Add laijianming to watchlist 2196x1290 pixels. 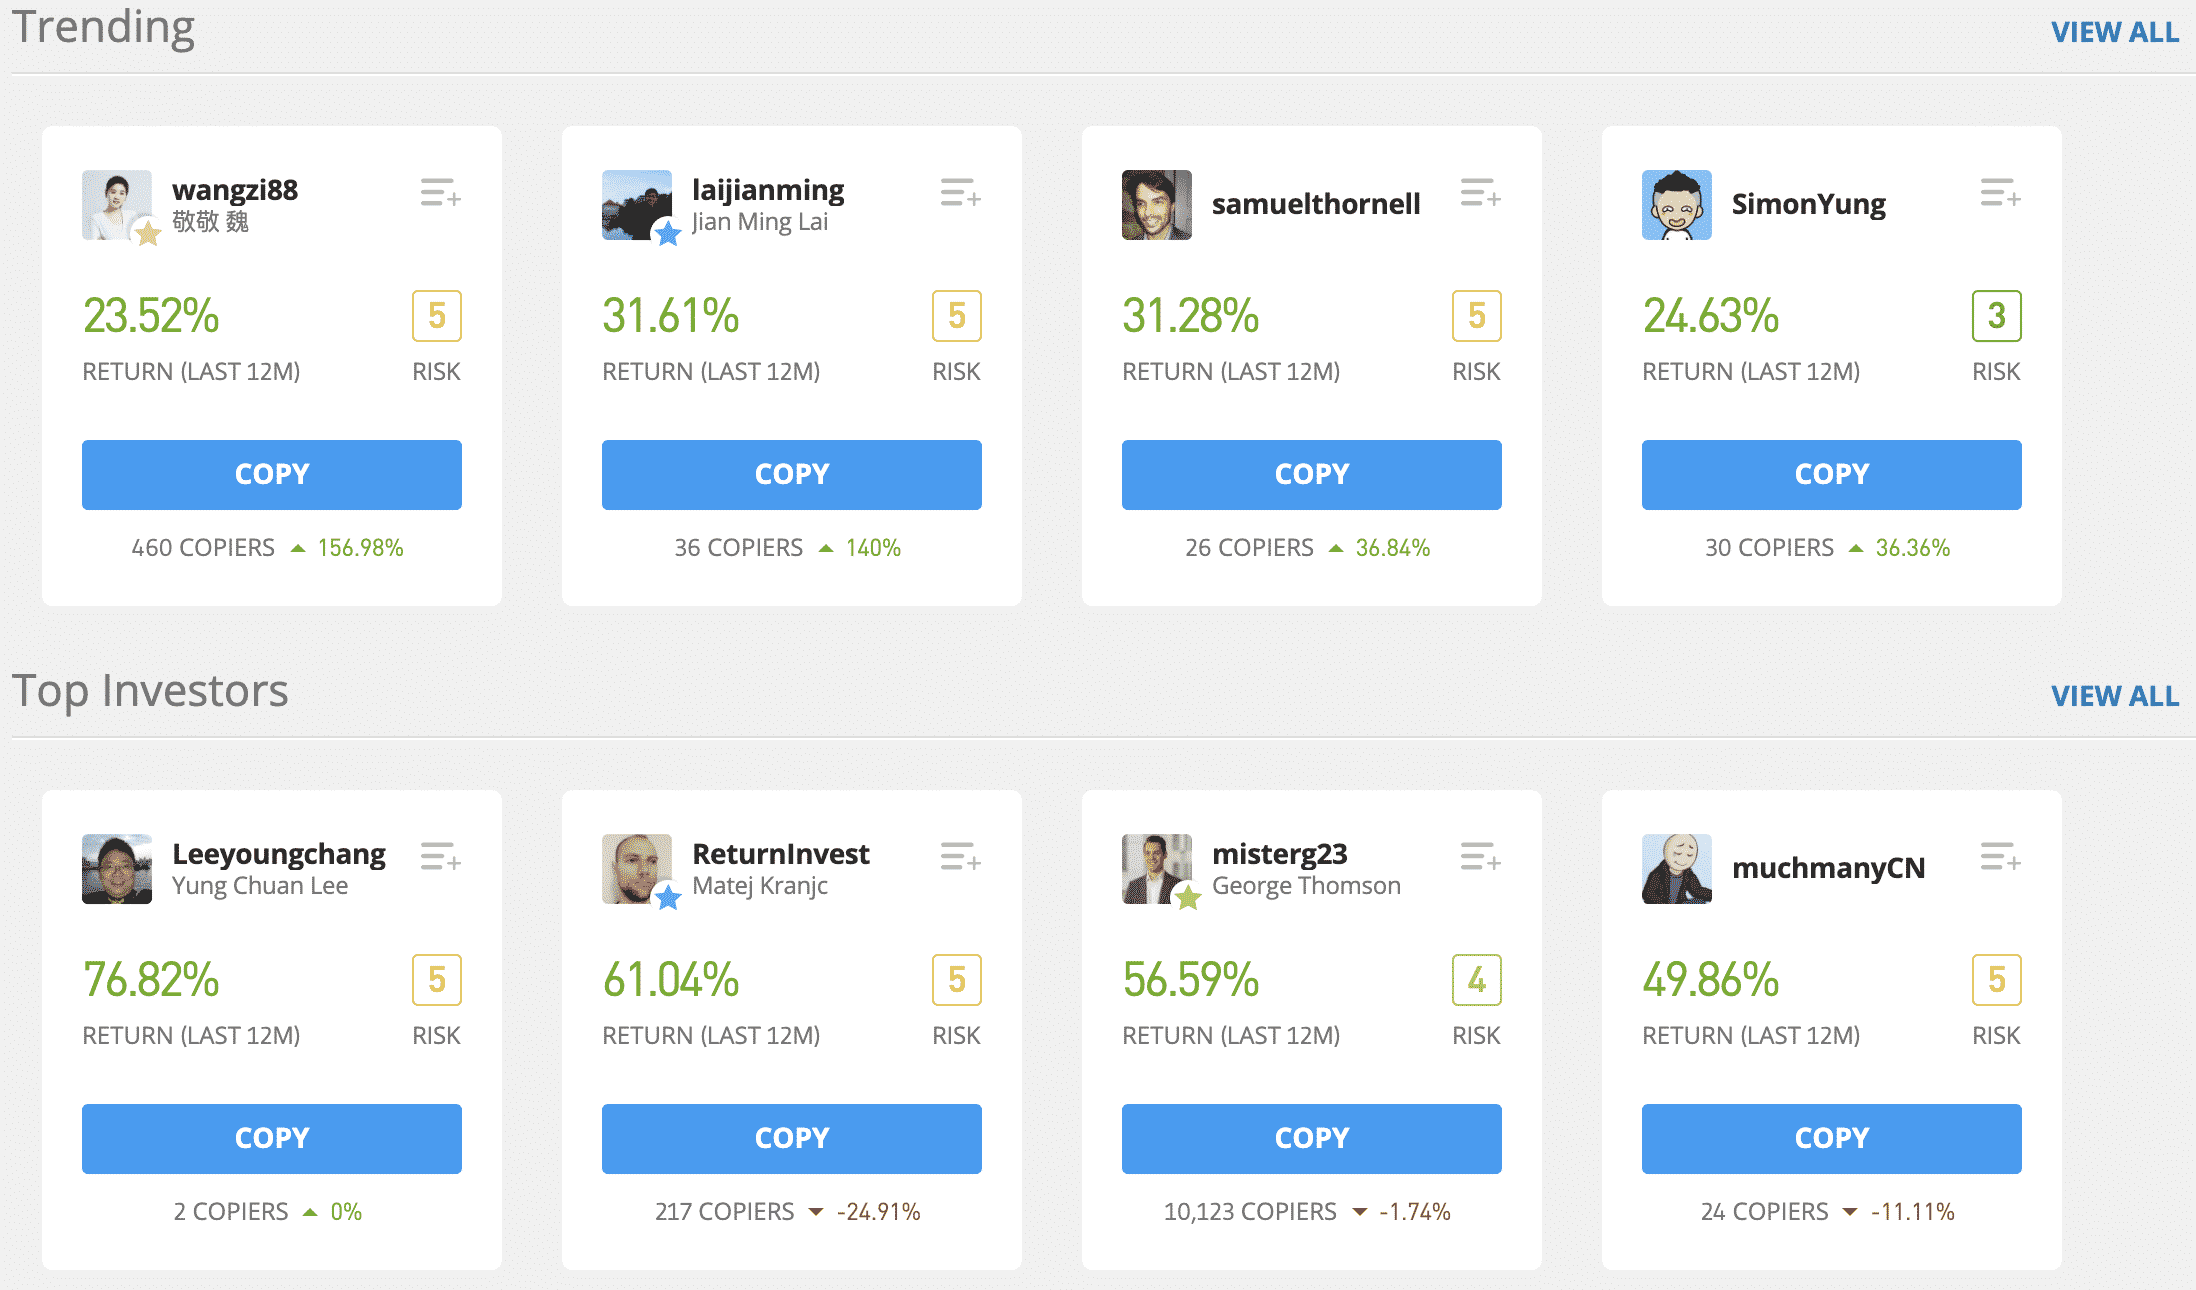[960, 193]
